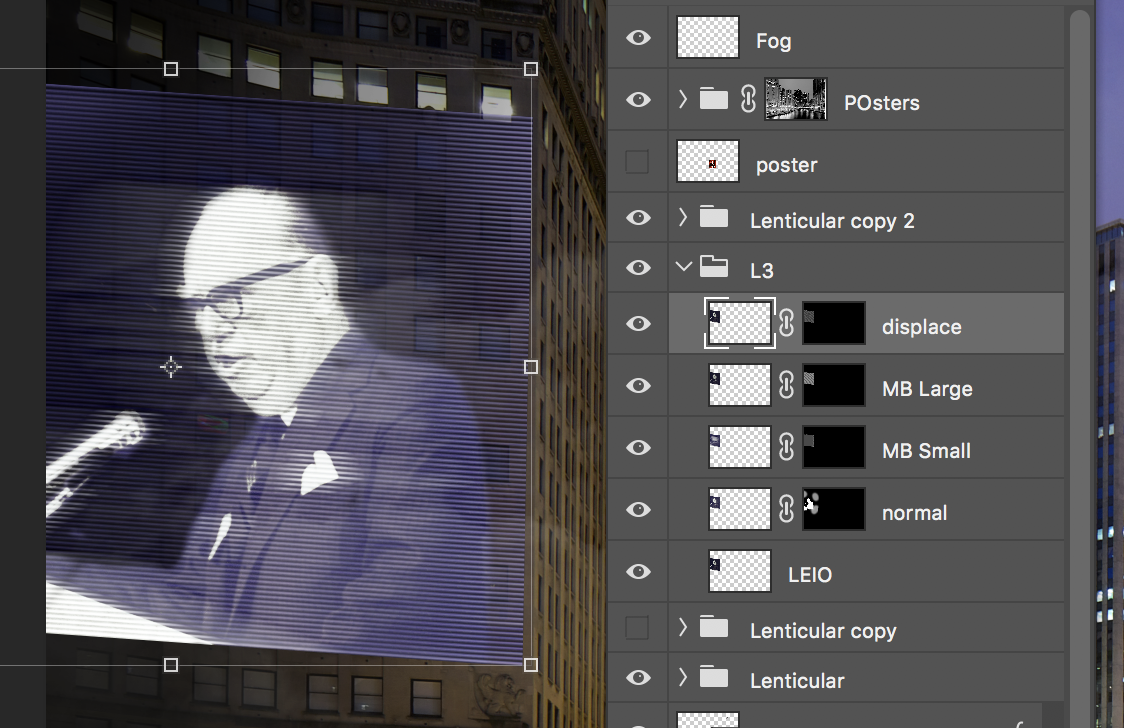Click the bottom Lenticular group name
This screenshot has width=1124, height=728.
coord(797,681)
